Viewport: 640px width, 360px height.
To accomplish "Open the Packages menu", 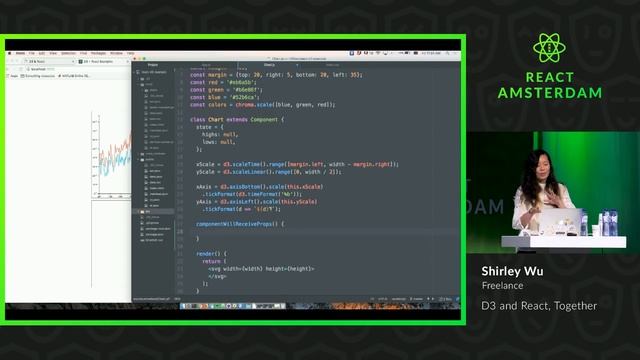I will pyautogui.click(x=98, y=53).
